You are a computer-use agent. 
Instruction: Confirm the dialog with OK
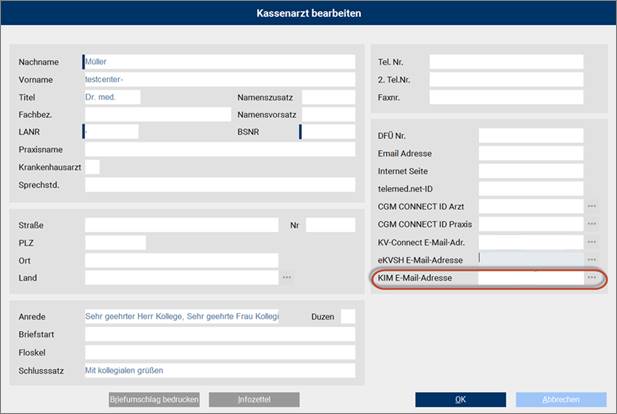(461, 399)
